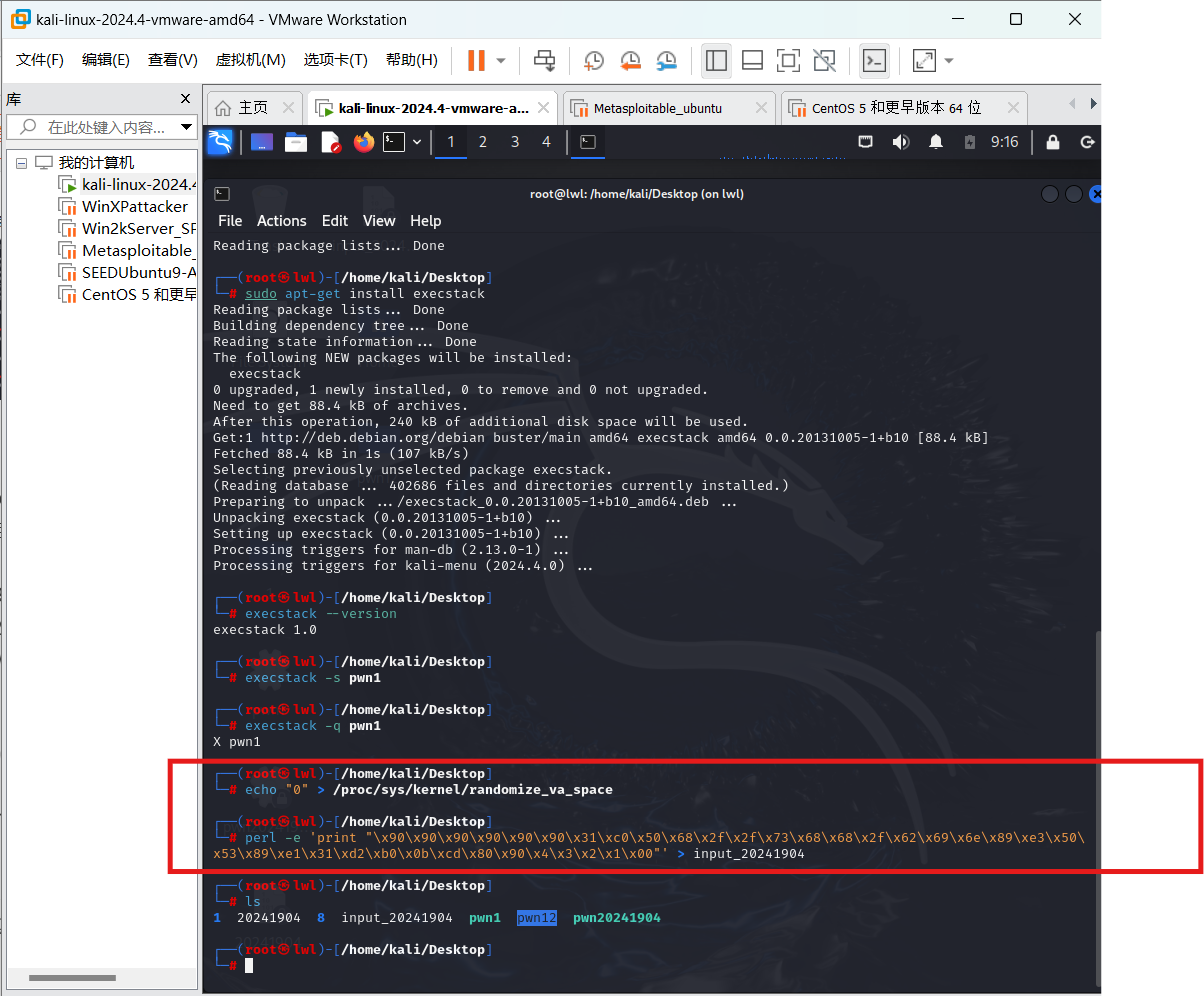Select SEEDUbuntu9 in the library tree

pos(138,273)
